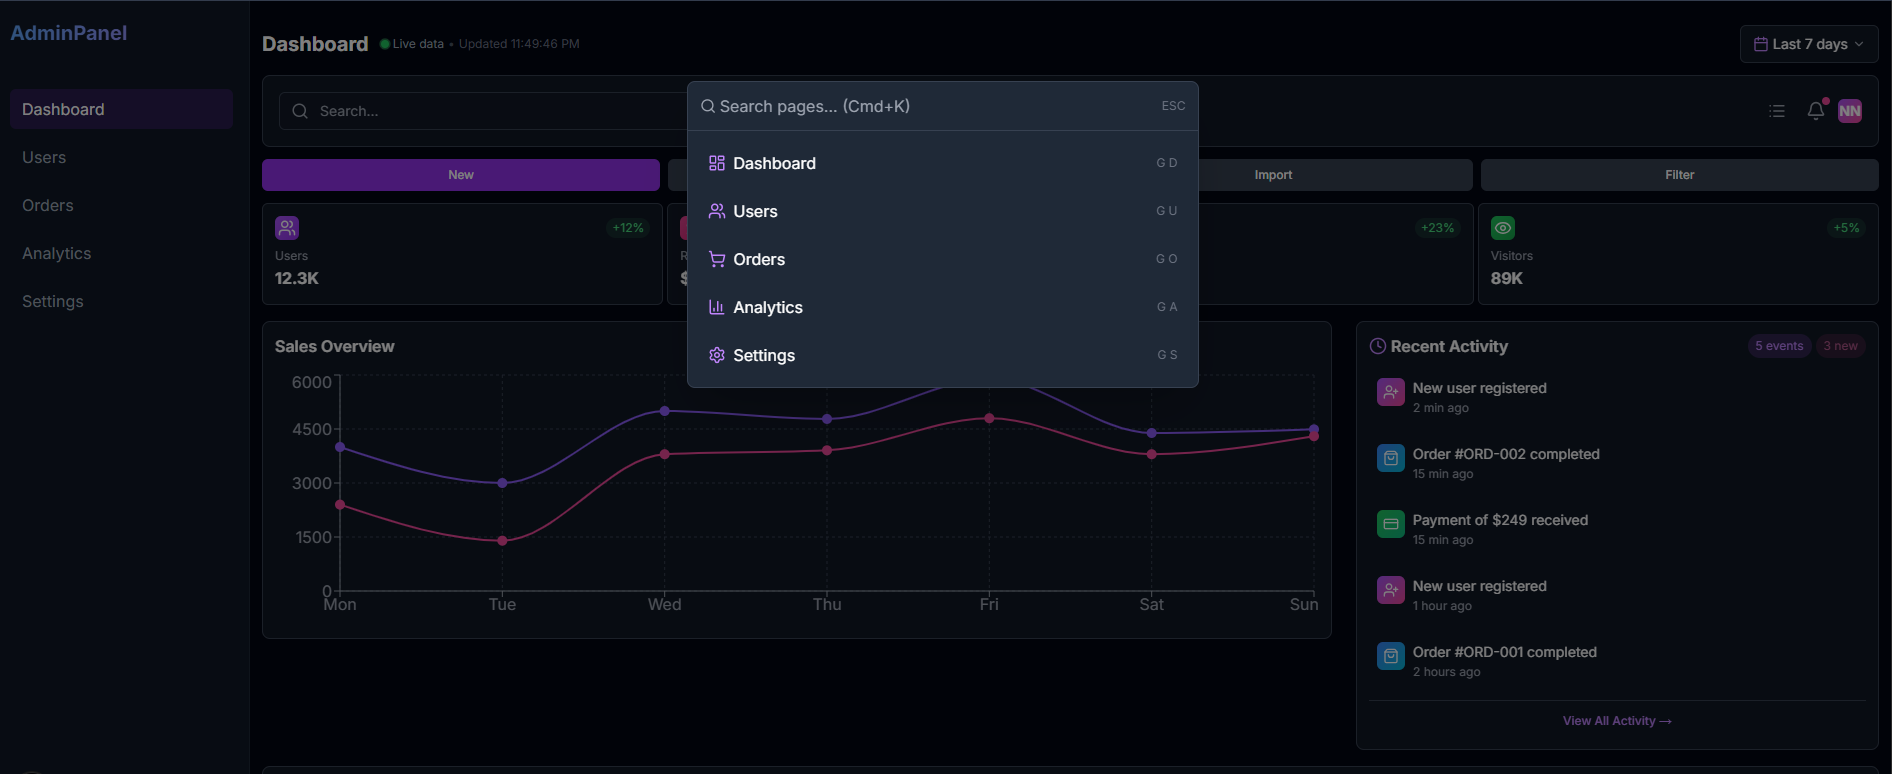Focus the Search pages input field

(930, 106)
